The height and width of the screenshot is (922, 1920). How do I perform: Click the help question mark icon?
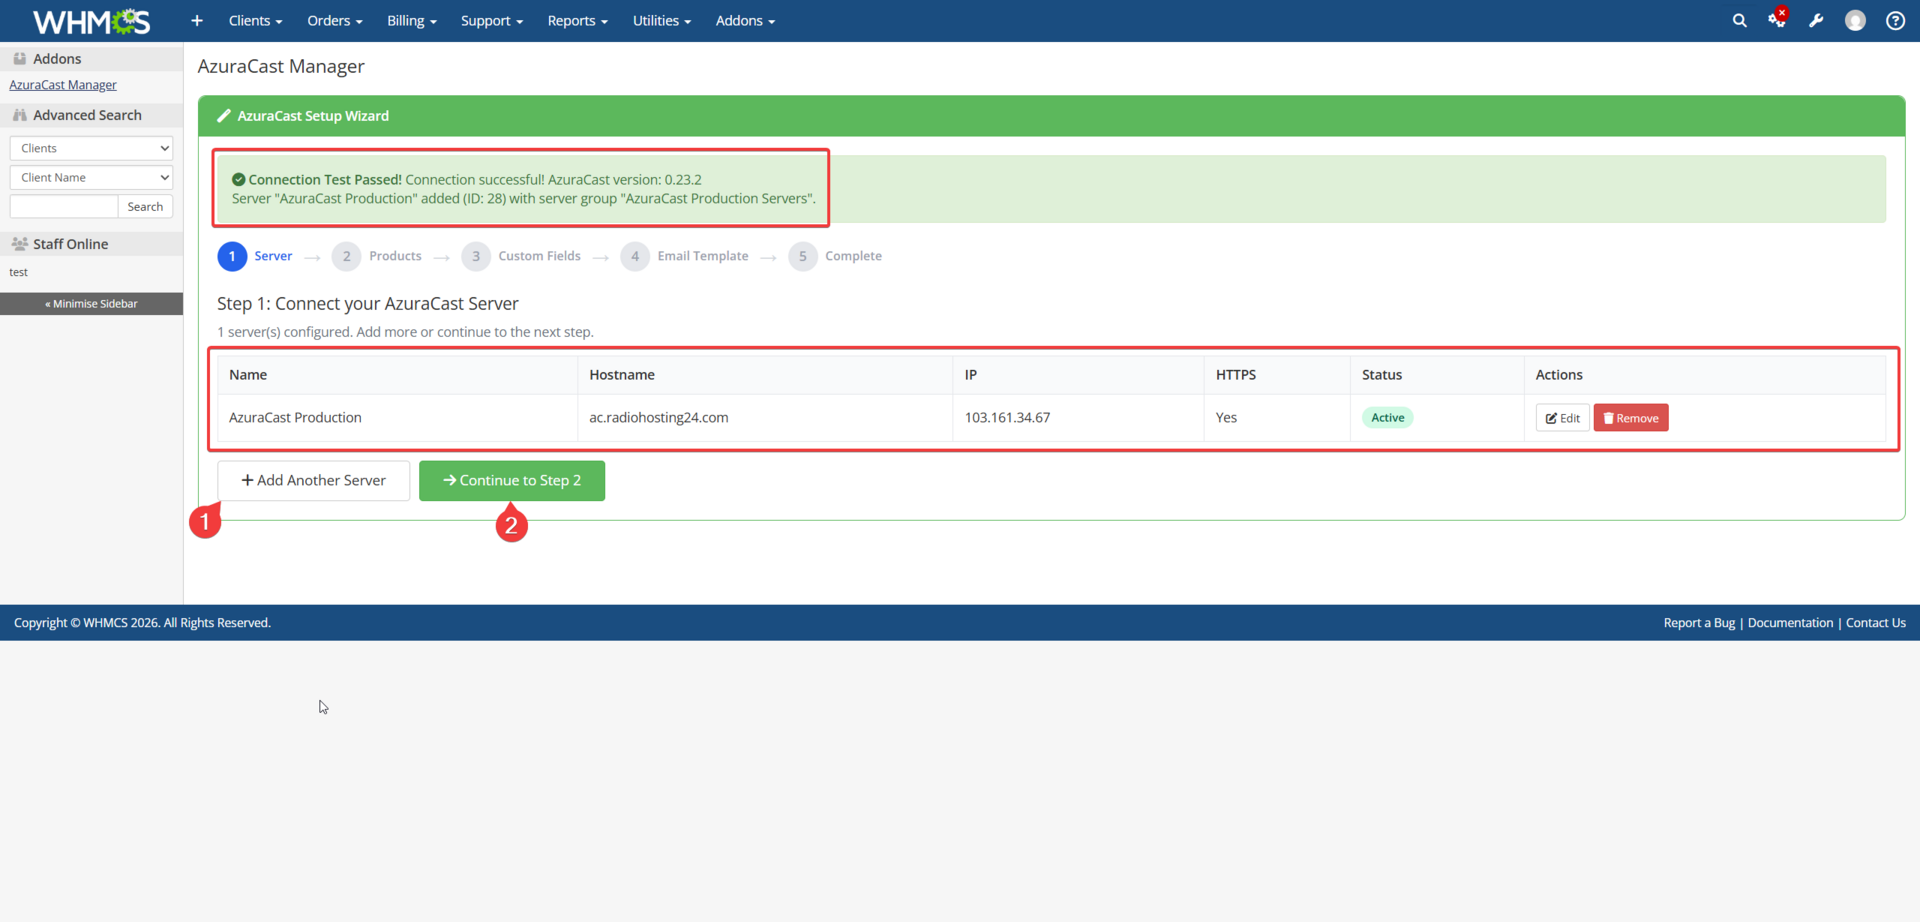1895,20
